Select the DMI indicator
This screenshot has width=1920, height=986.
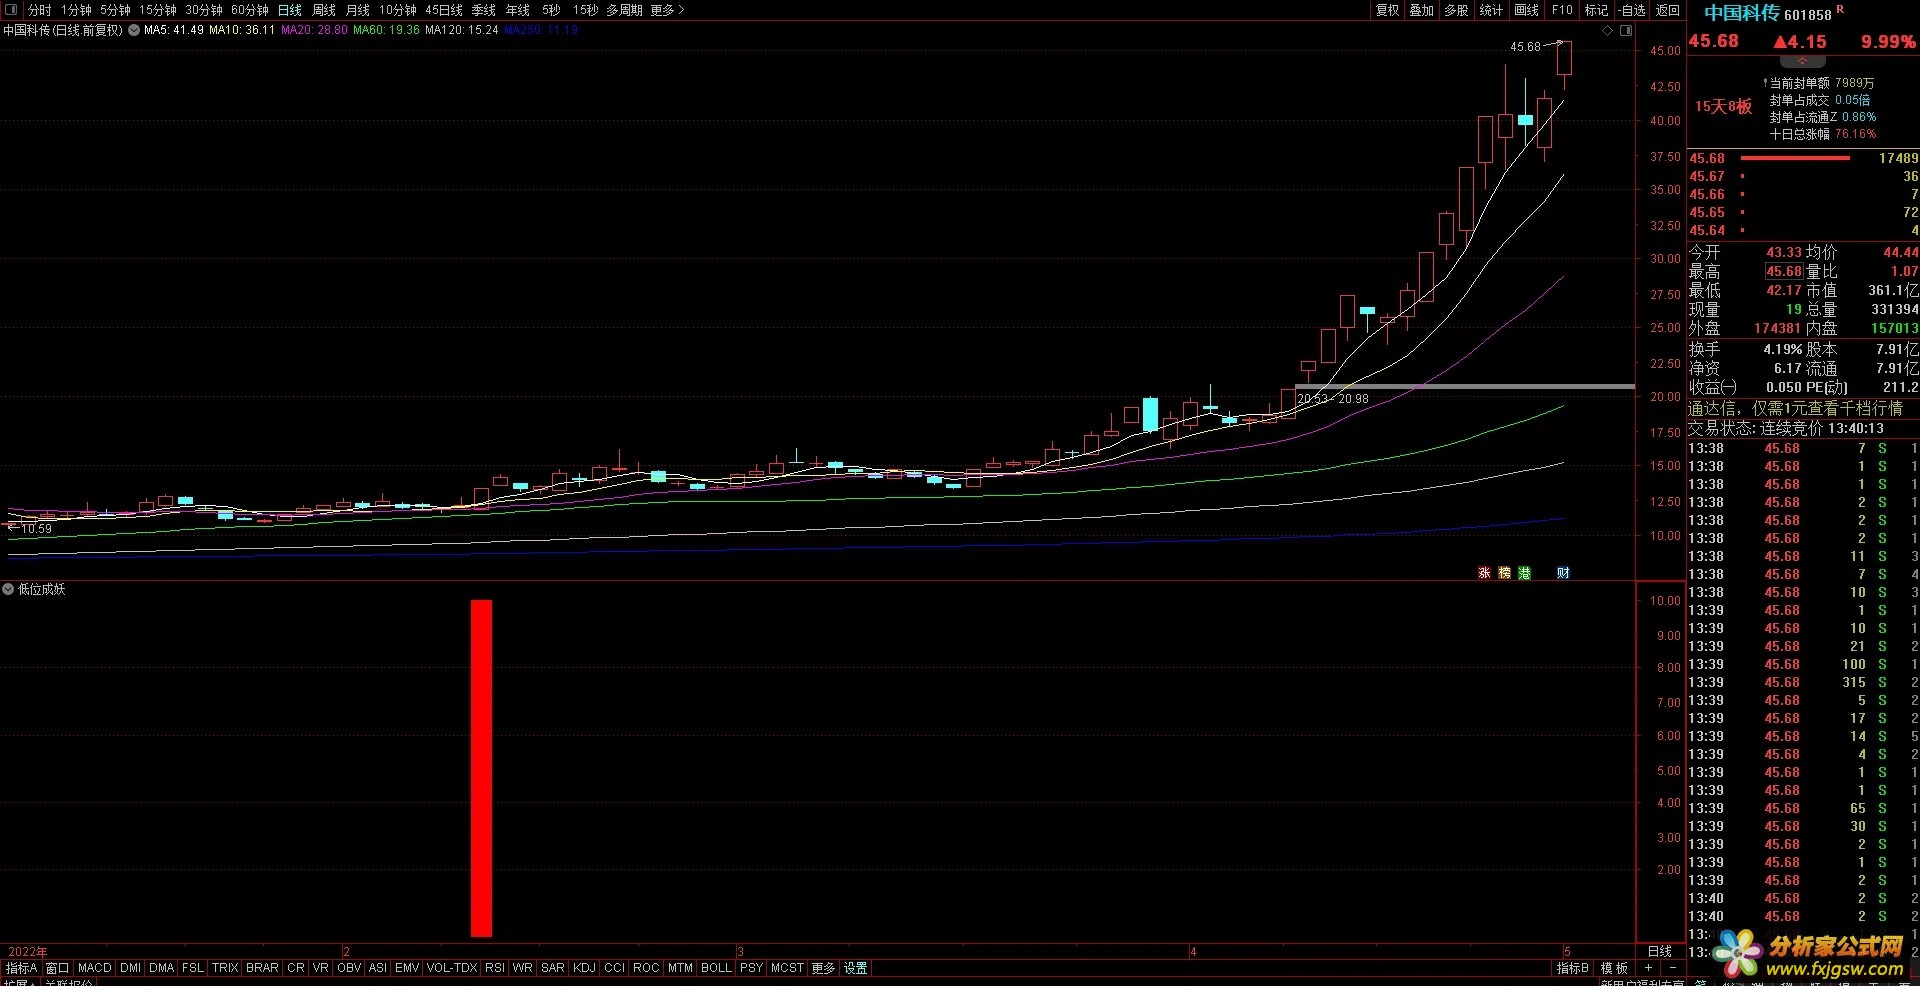131,968
